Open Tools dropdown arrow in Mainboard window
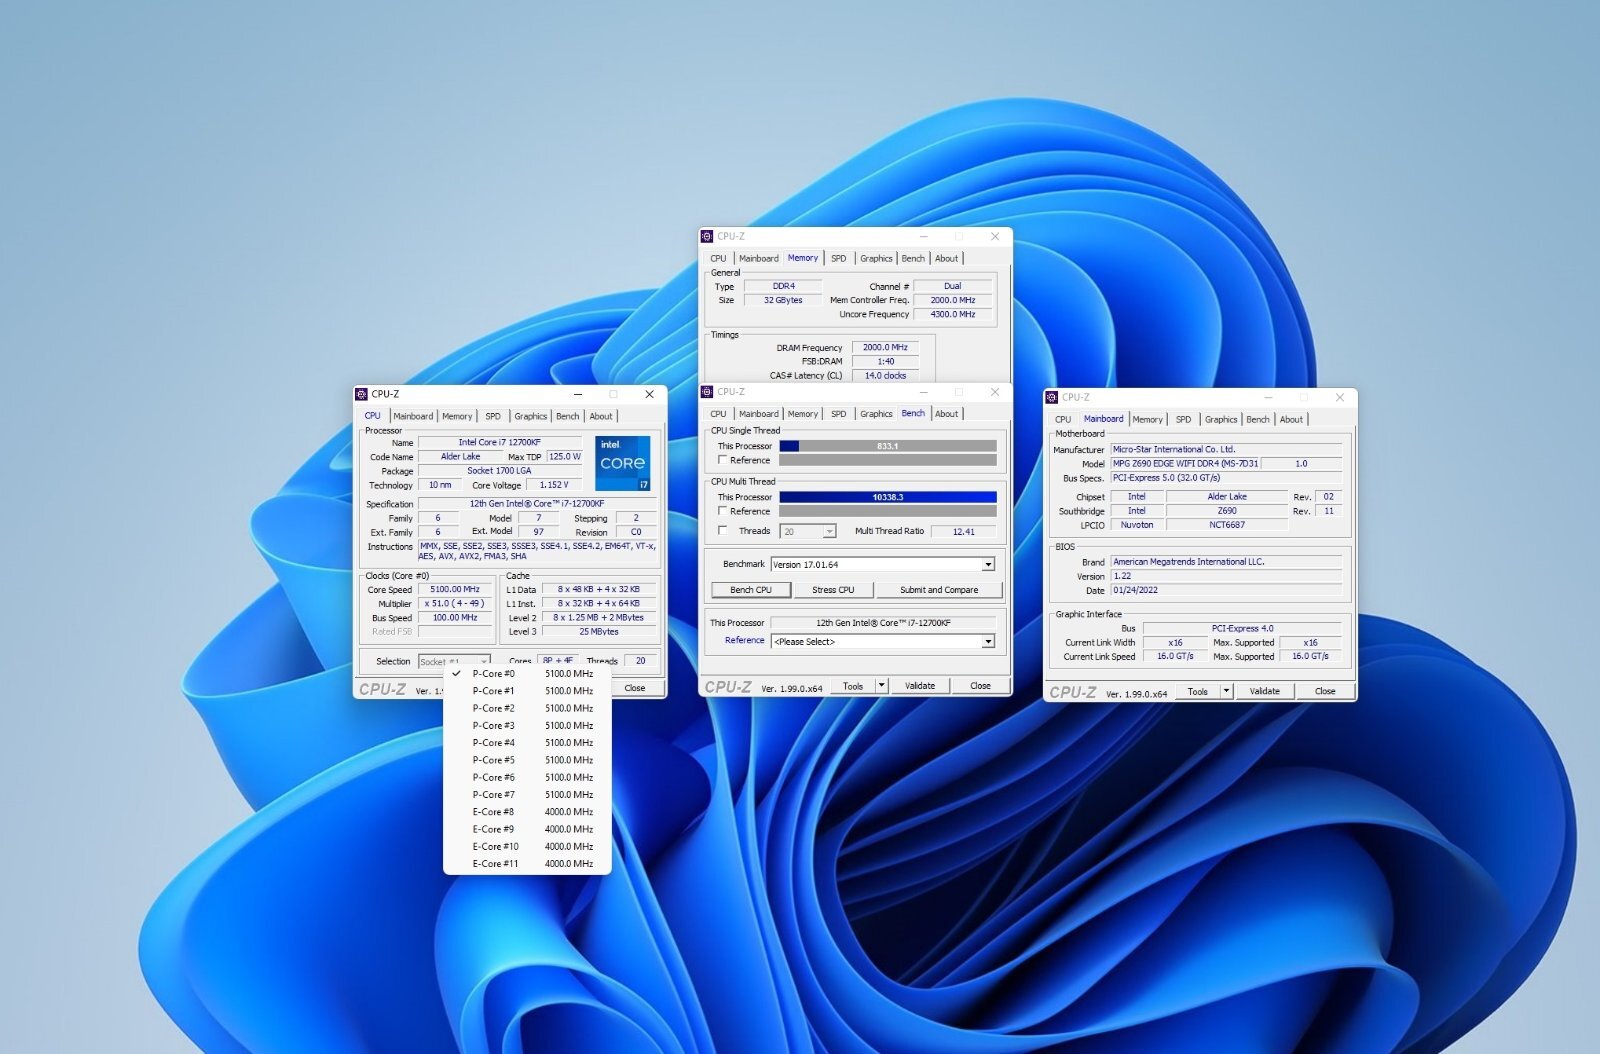The width and height of the screenshot is (1600, 1054). pyautogui.click(x=1226, y=691)
